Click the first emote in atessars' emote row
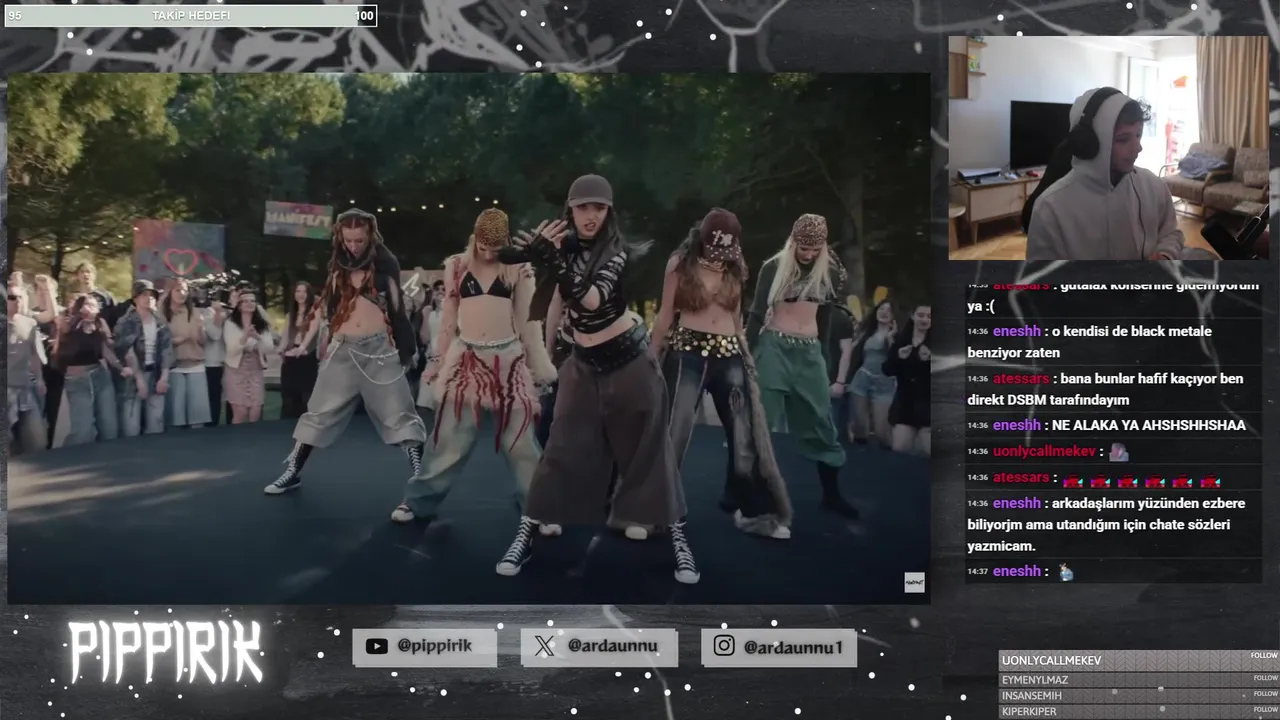Viewport: 1280px width, 720px height. tap(1073, 481)
